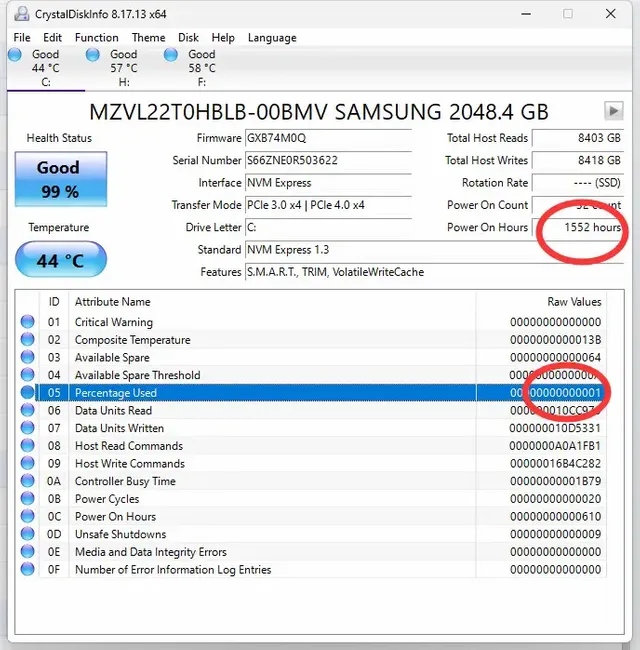Screen dimensions: 640x650
Task: Click the status orb for Composite Temperature
Action: tap(27, 340)
